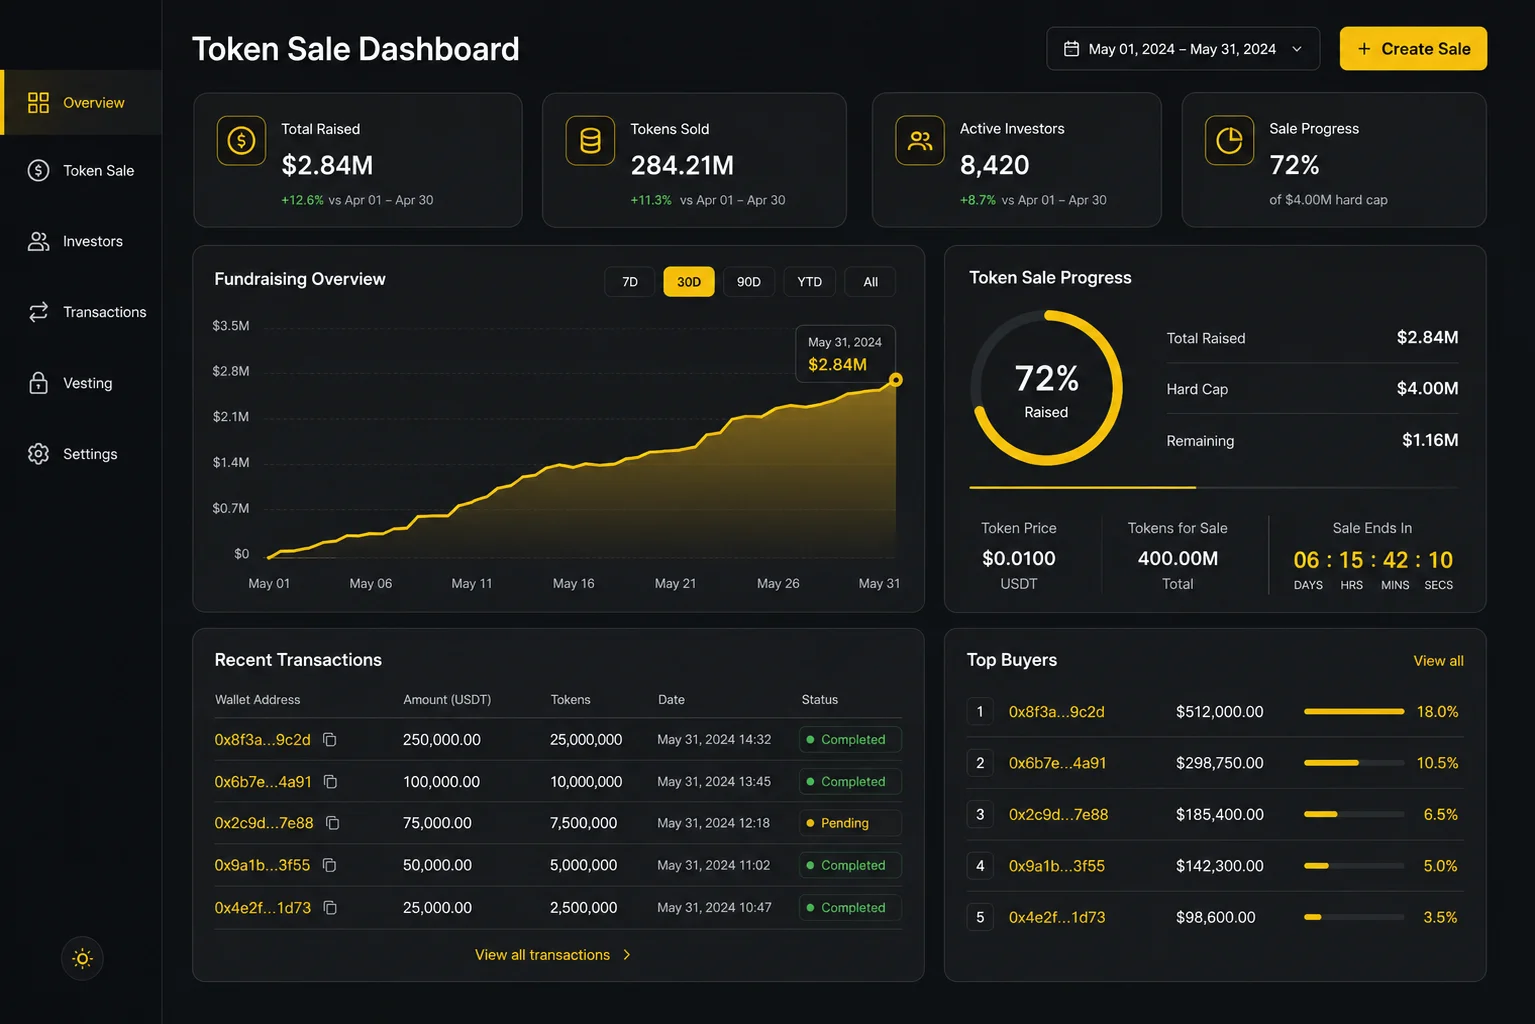Click the 18.0% top buyer progress bar

point(1354,712)
